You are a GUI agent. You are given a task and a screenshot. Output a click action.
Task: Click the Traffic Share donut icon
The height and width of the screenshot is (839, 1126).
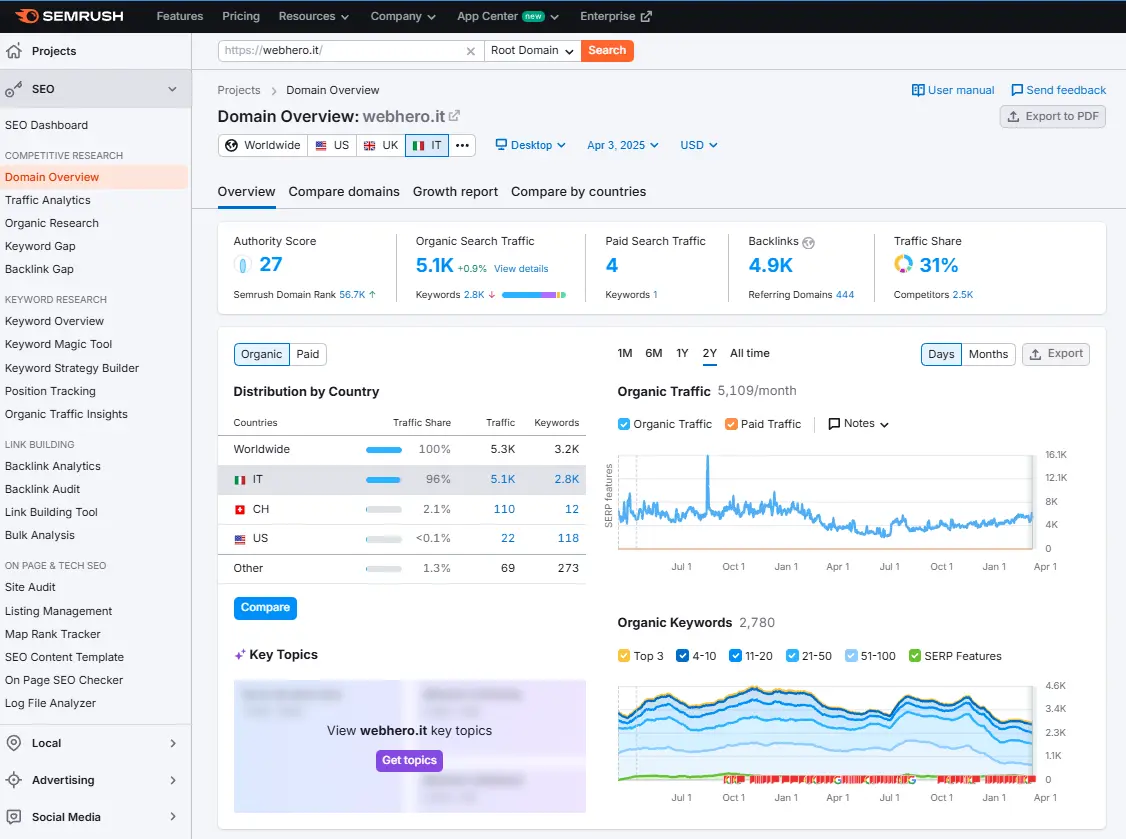click(903, 264)
